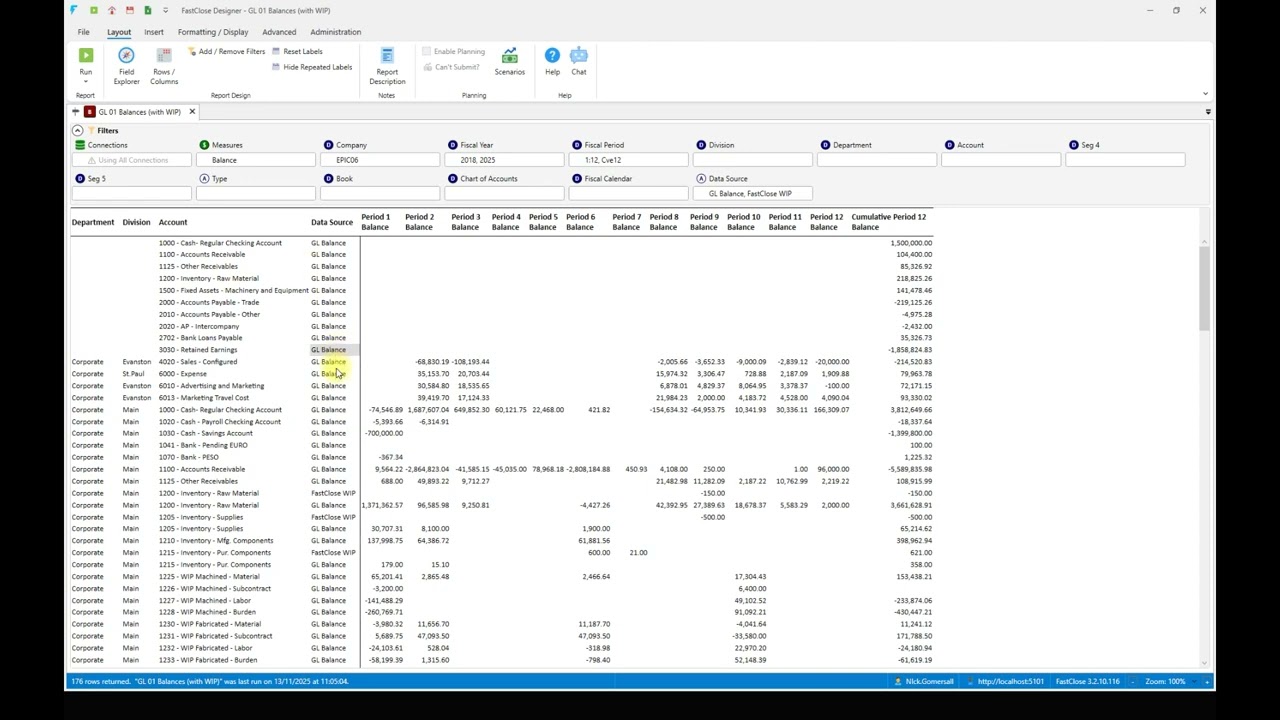Click the green run icon in title bar
1280x720 pixels.
pyautogui.click(x=93, y=10)
